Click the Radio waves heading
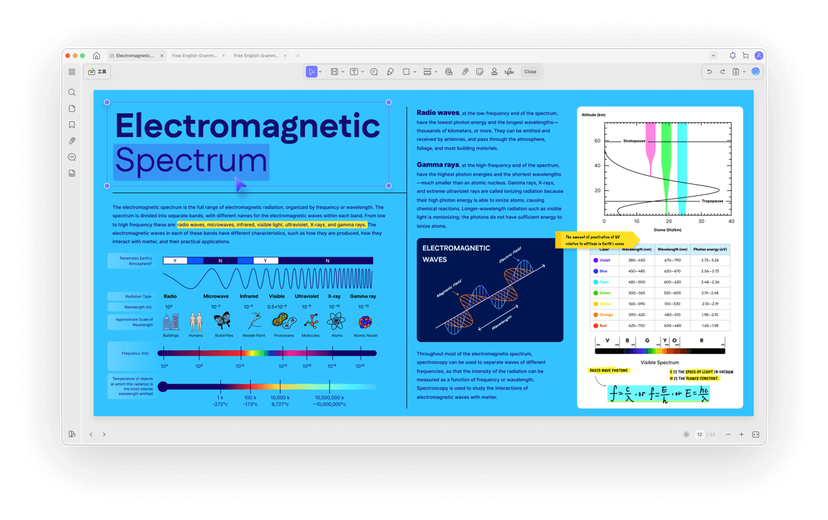Viewport: 828px width, 520px height. pos(438,112)
